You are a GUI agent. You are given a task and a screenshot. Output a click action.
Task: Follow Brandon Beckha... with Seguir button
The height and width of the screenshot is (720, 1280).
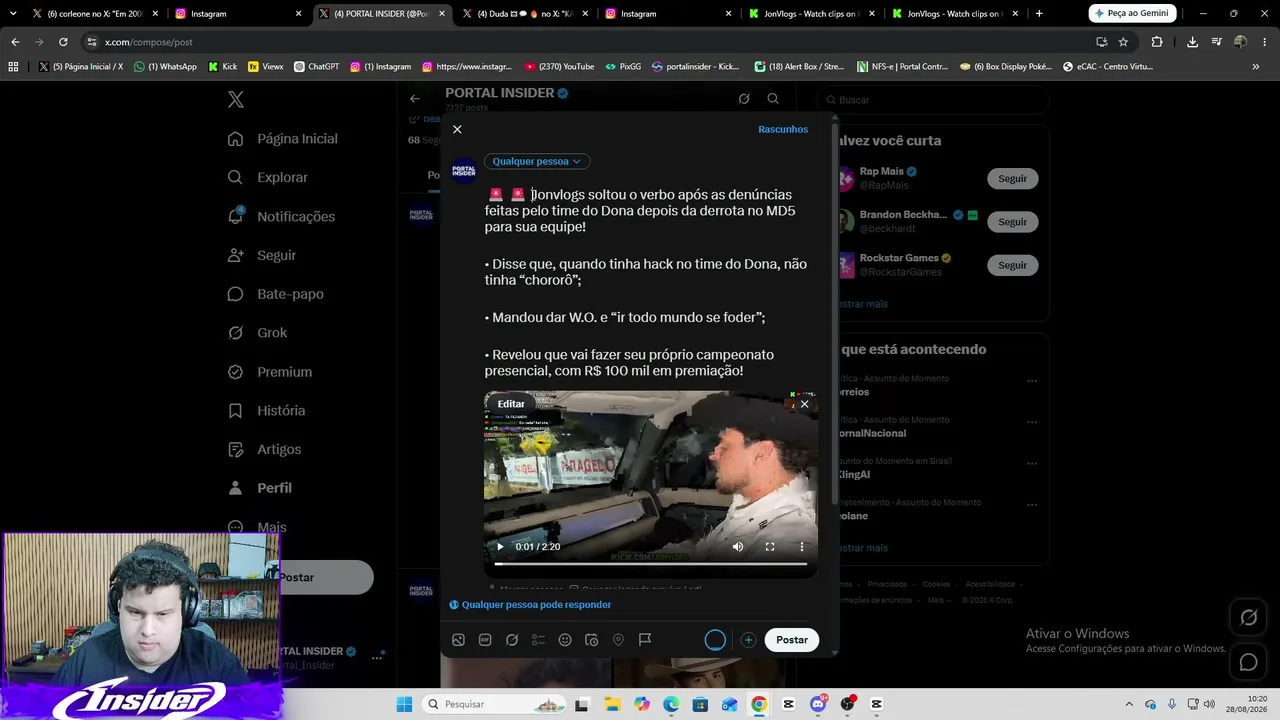click(x=1012, y=221)
